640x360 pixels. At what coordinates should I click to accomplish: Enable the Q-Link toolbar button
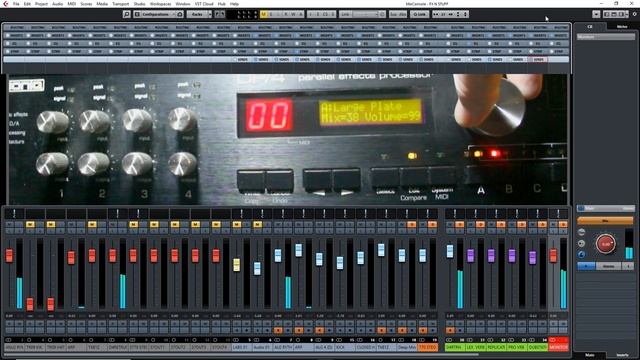419,14
